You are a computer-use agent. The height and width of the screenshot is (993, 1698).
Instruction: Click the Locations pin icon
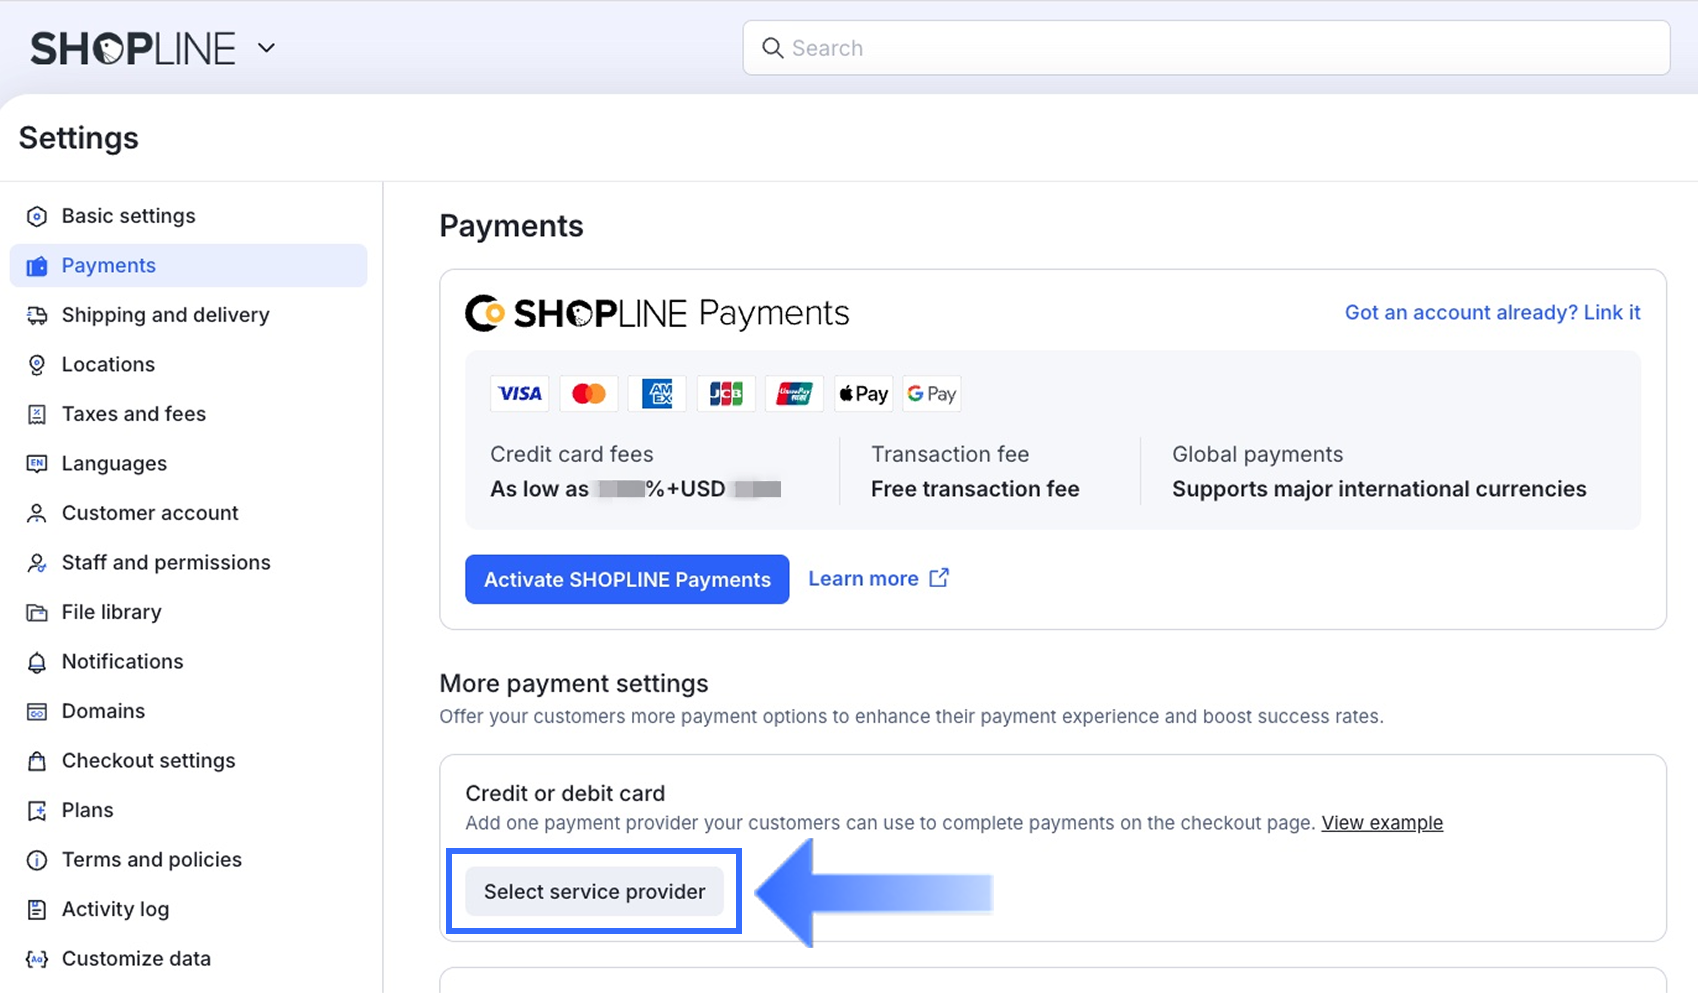point(37,365)
